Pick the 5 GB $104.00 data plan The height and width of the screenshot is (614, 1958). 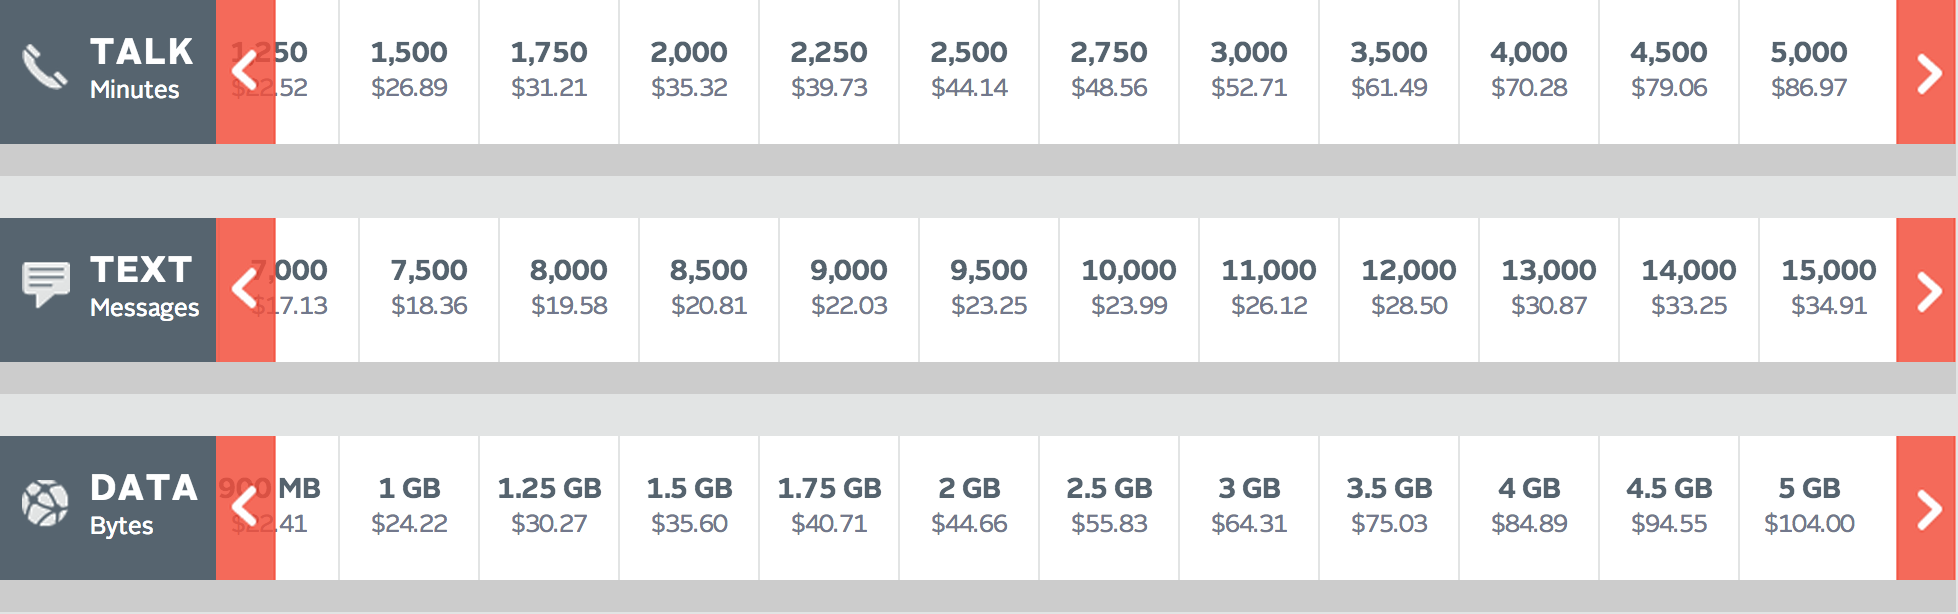[1809, 506]
